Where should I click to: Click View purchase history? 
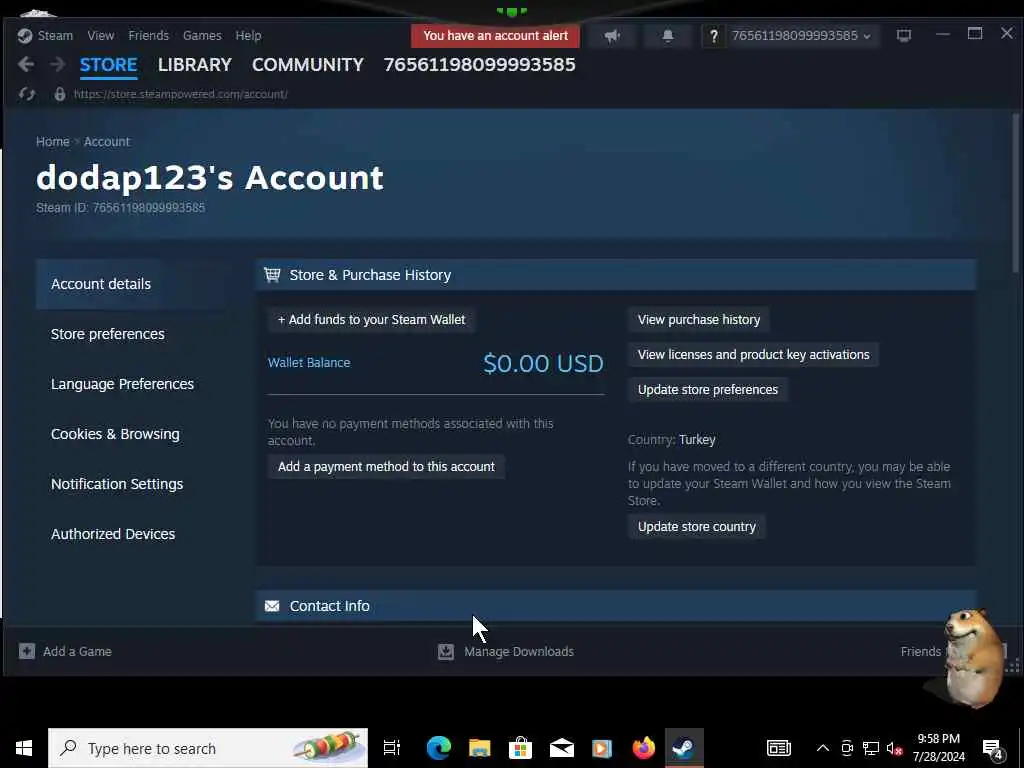(699, 319)
